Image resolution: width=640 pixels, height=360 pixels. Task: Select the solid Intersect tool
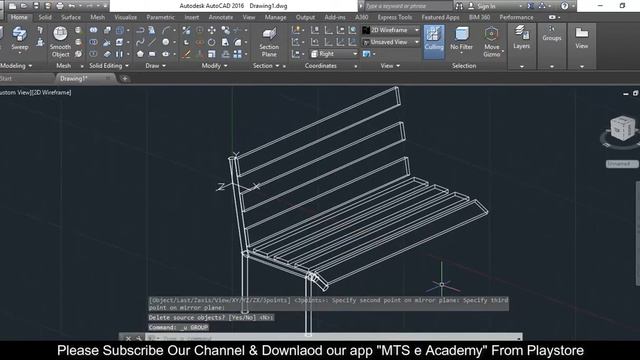[93, 54]
